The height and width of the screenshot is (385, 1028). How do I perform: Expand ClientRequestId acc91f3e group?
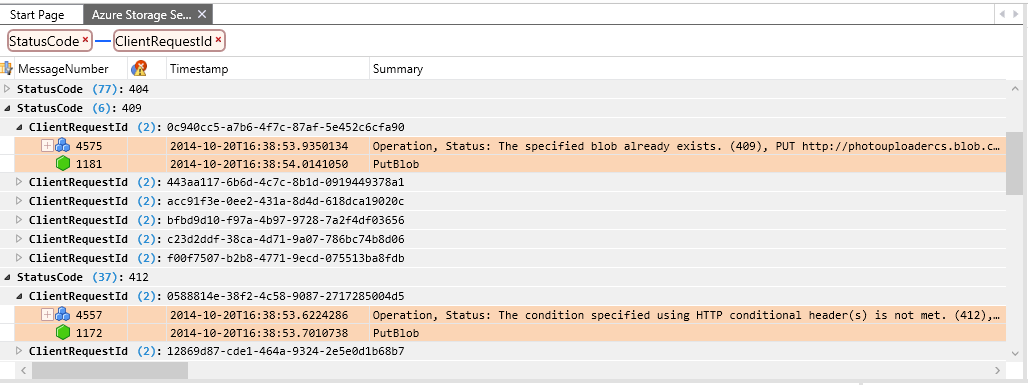(19, 201)
